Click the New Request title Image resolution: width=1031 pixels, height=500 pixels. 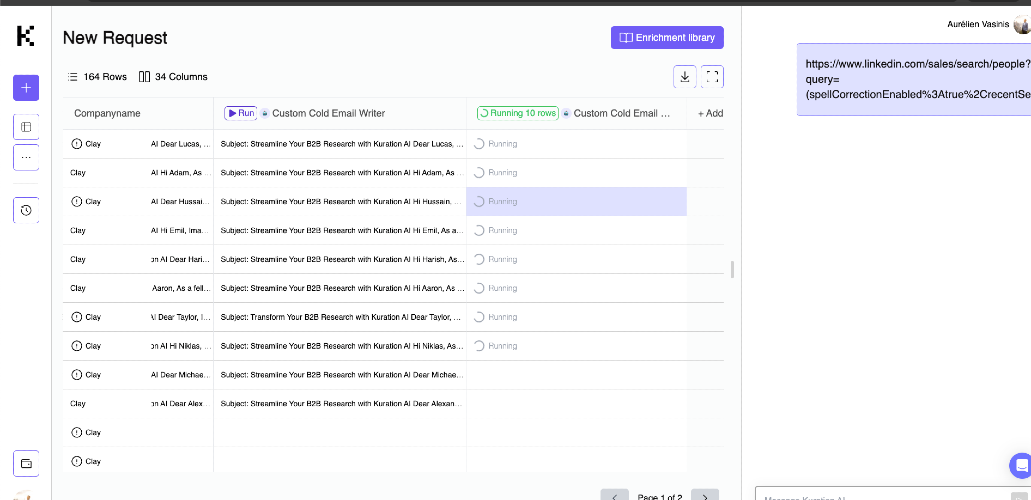[x=115, y=38]
